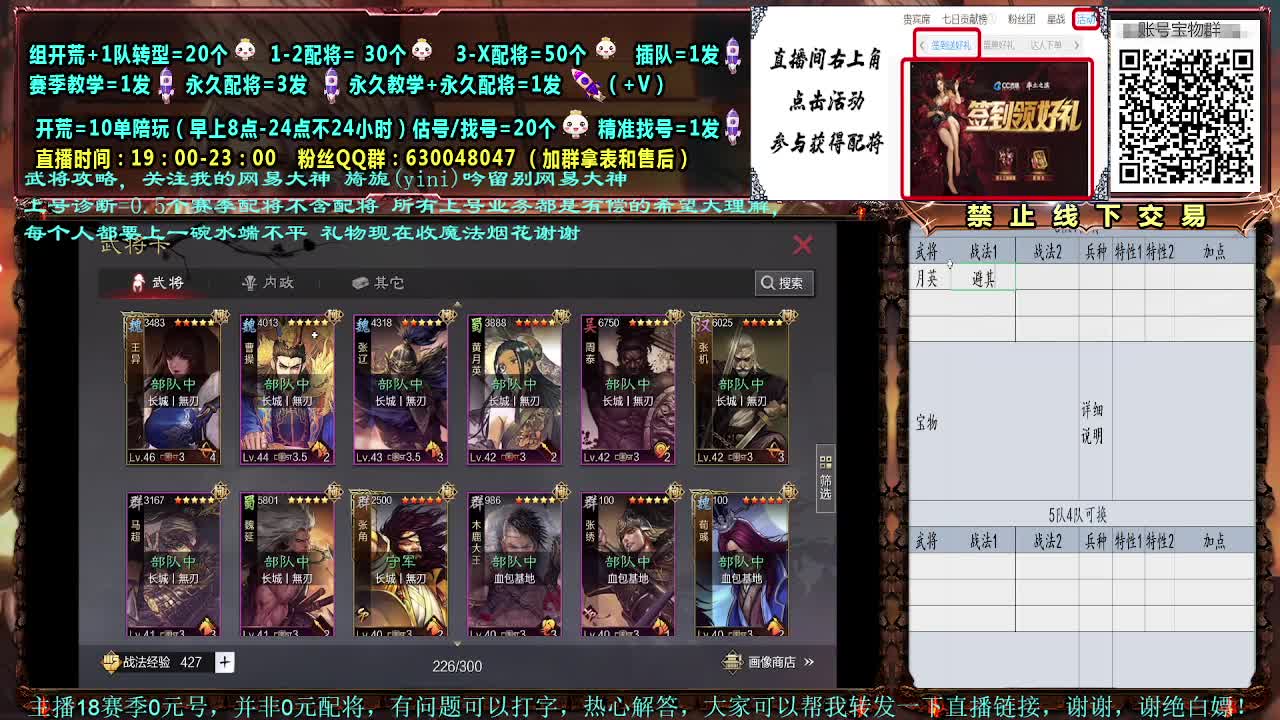Click the upper table's 特性1 column header

[x=1128, y=252]
